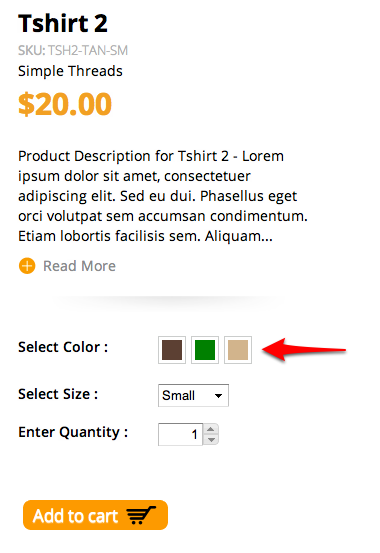Decrease quantity with the down stepper arrow
Image resolution: width=380 pixels, height=553 pixels.
211,440
